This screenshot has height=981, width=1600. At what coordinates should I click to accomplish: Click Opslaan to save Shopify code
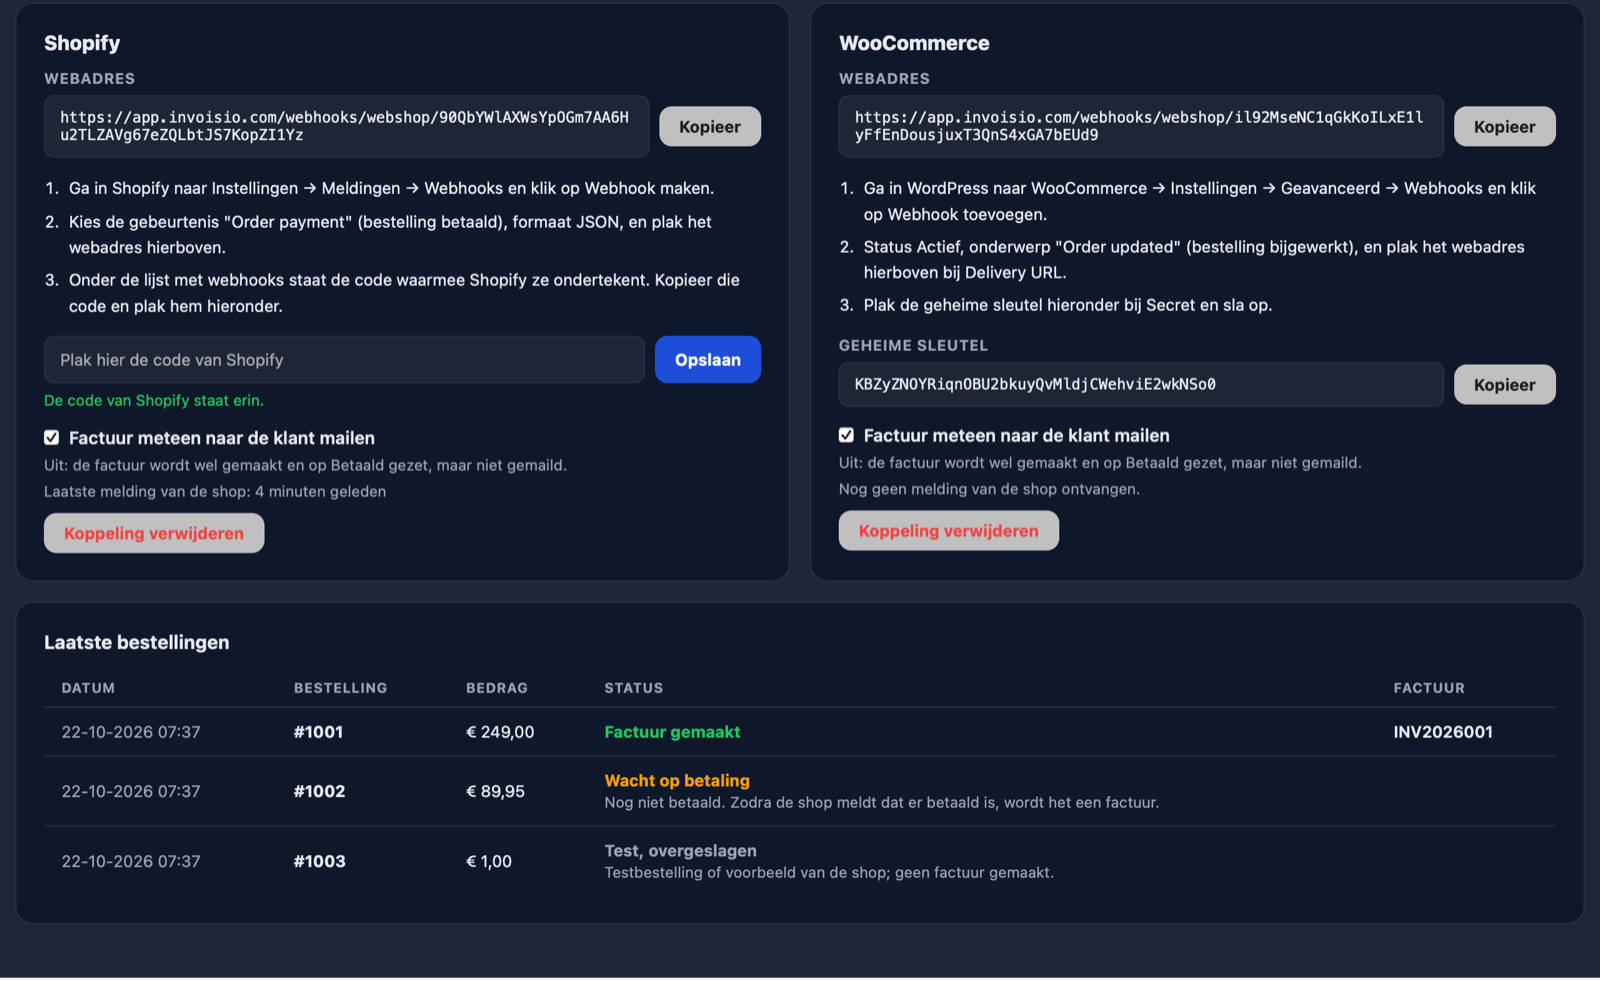pos(708,360)
